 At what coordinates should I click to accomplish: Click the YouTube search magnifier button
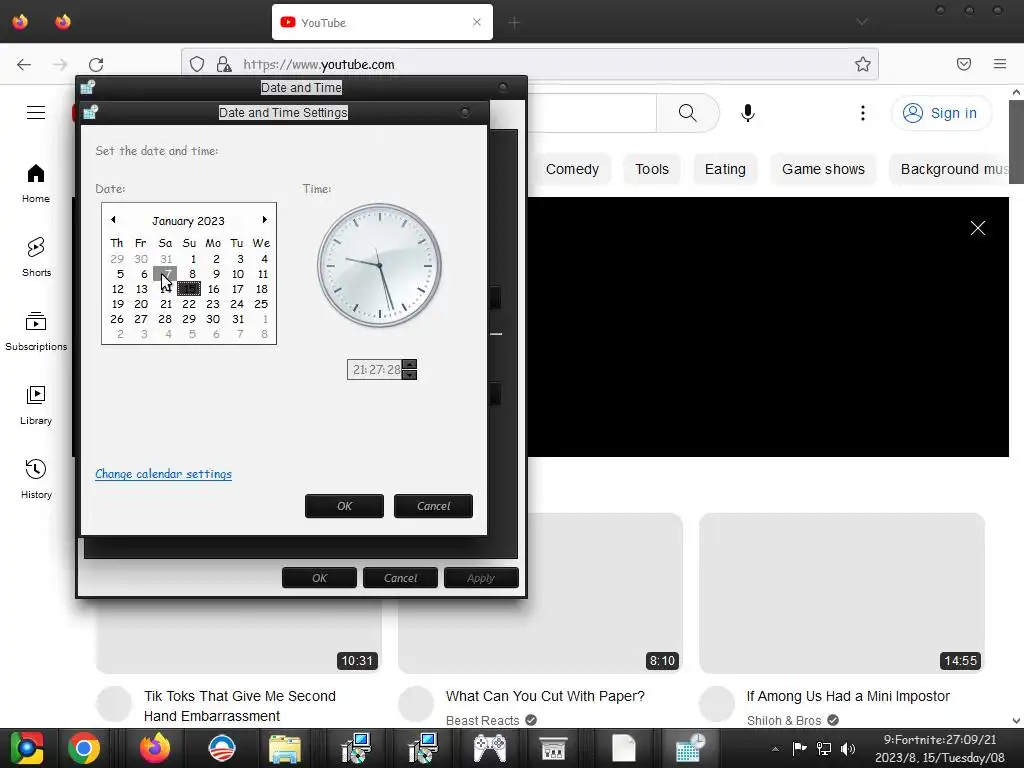click(x=688, y=113)
